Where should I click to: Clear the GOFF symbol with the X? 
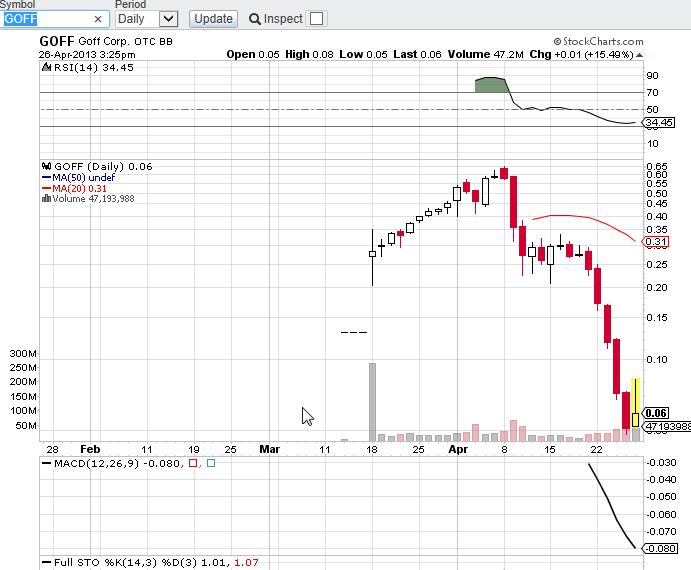[x=98, y=19]
